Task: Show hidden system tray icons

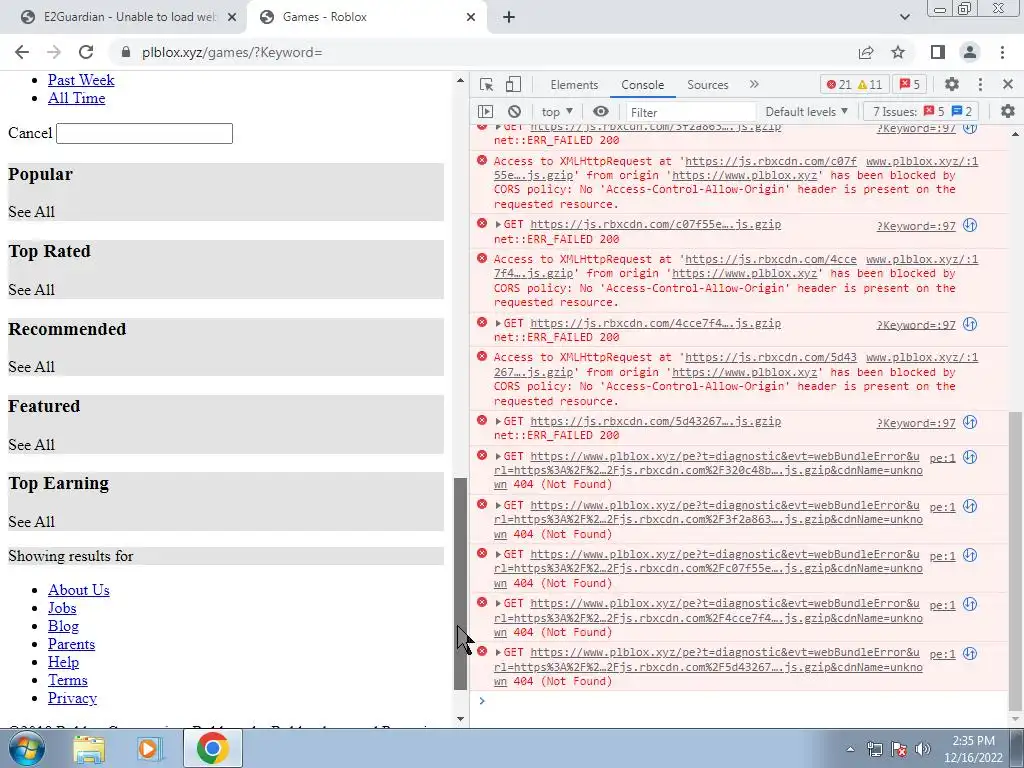Action: (x=850, y=749)
